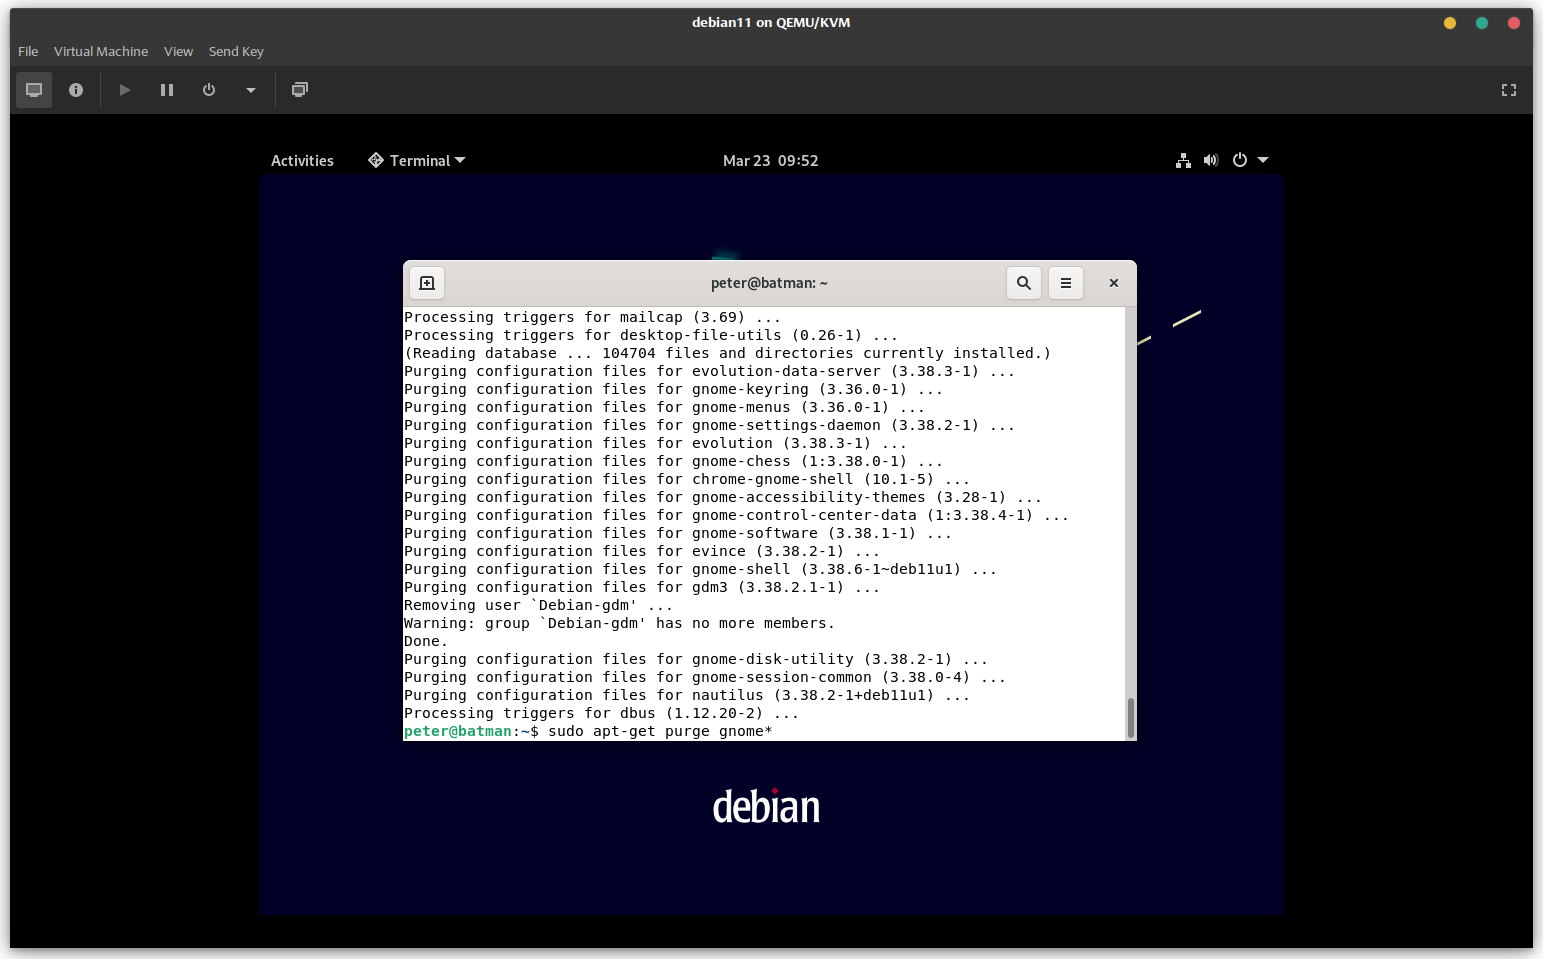Expand shutdown options dropdown arrow
The width and height of the screenshot is (1543, 959).
[251, 90]
